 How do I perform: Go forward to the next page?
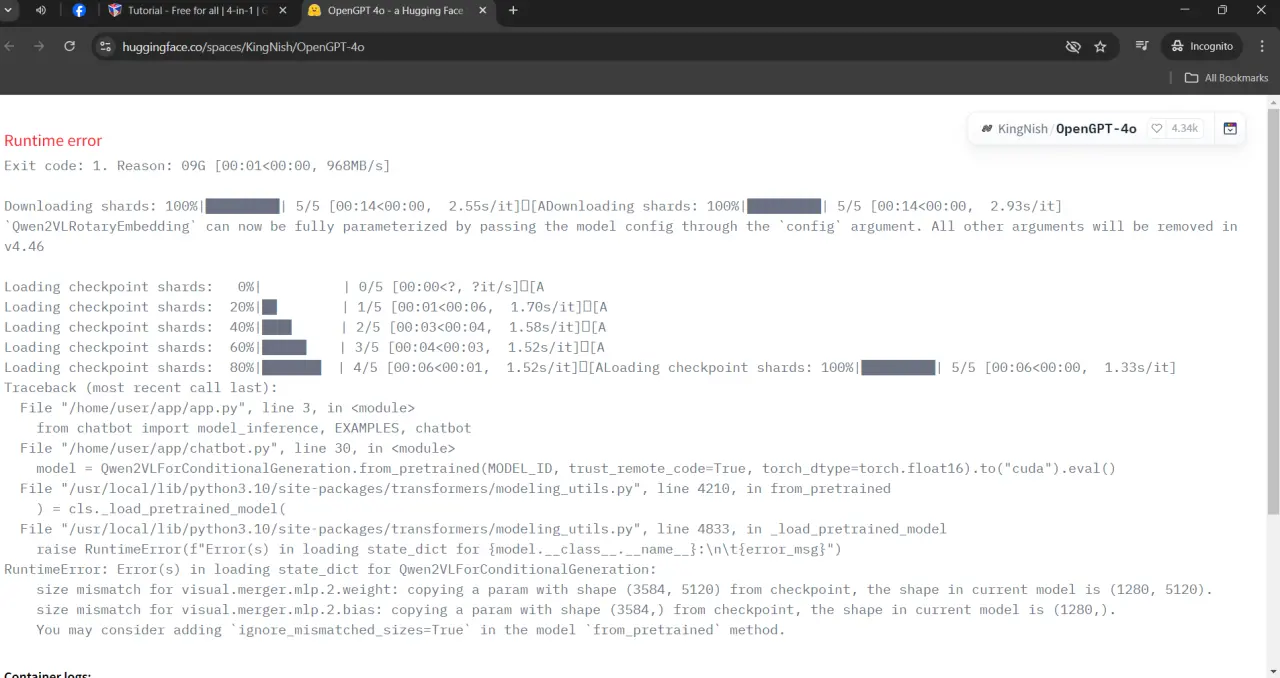[39, 46]
